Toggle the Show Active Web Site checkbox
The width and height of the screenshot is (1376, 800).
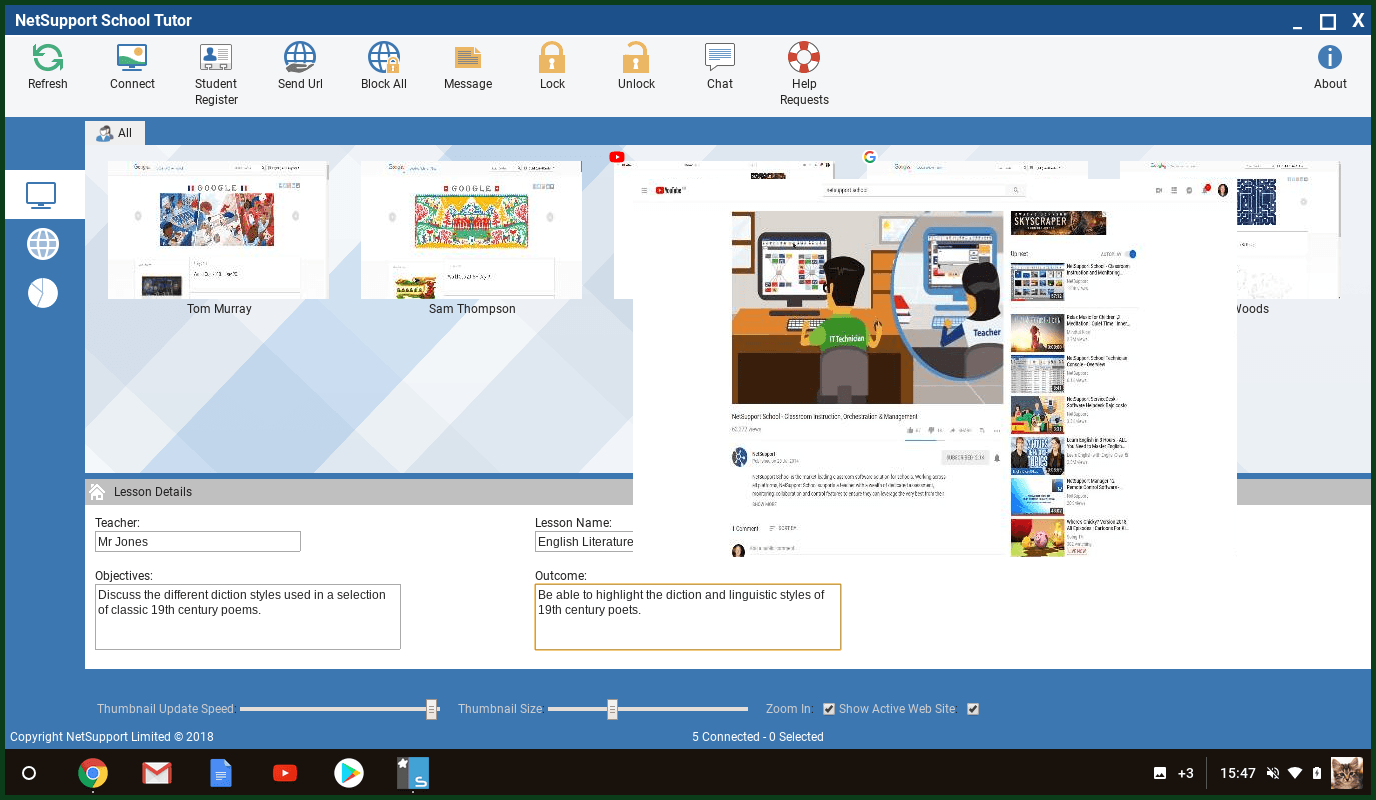click(x=973, y=709)
